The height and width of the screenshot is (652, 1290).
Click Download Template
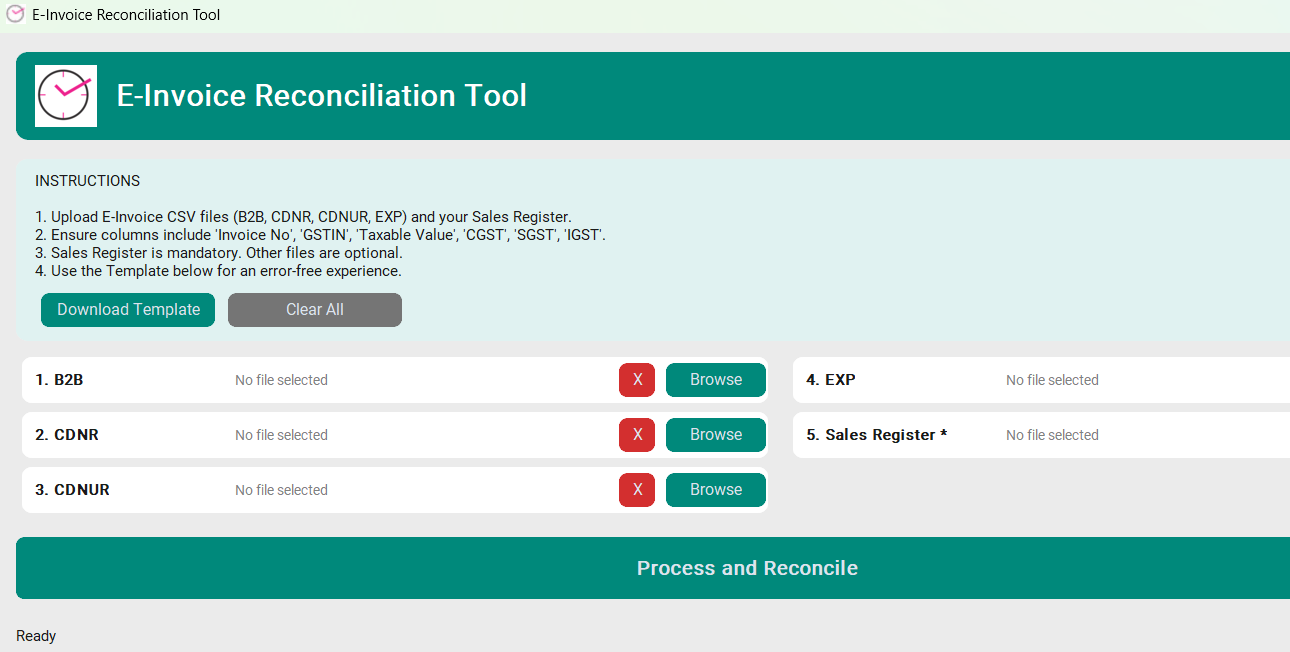point(127,309)
